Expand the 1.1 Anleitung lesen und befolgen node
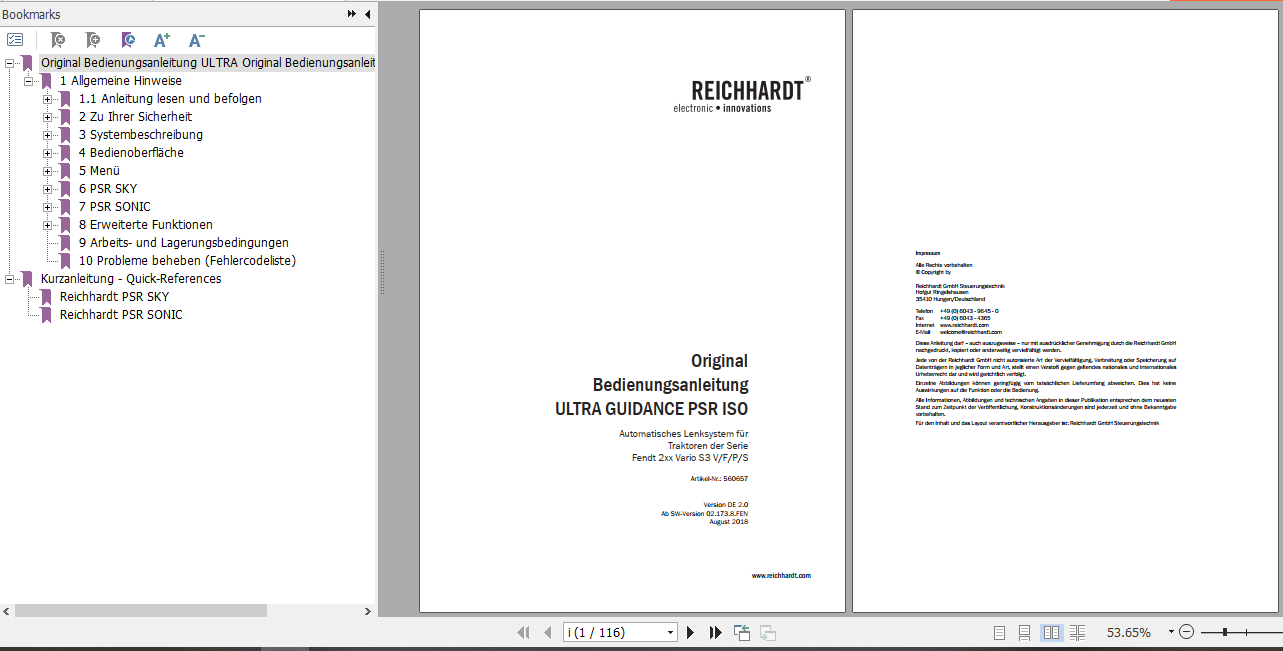The image size is (1283, 651). [48, 99]
